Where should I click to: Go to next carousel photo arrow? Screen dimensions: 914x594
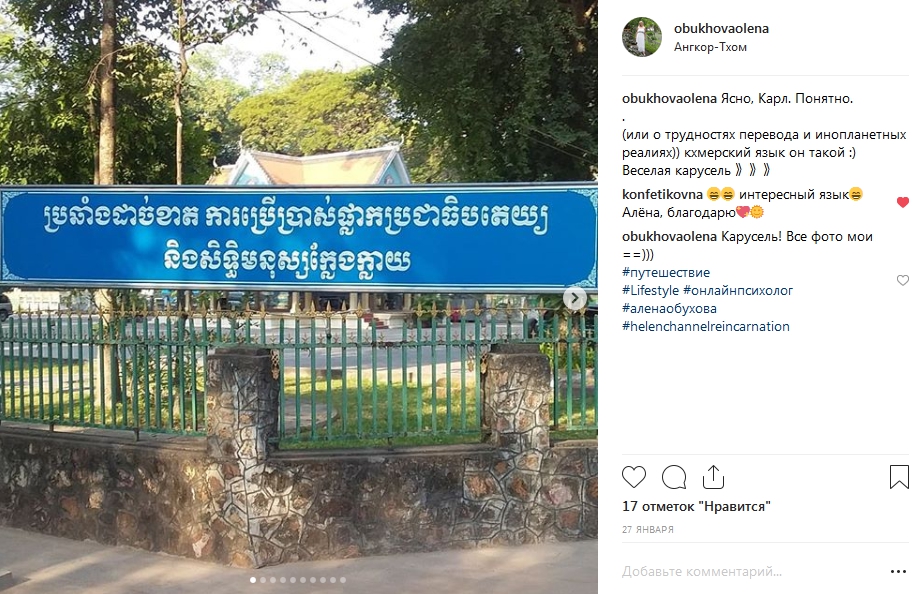pyautogui.click(x=575, y=299)
